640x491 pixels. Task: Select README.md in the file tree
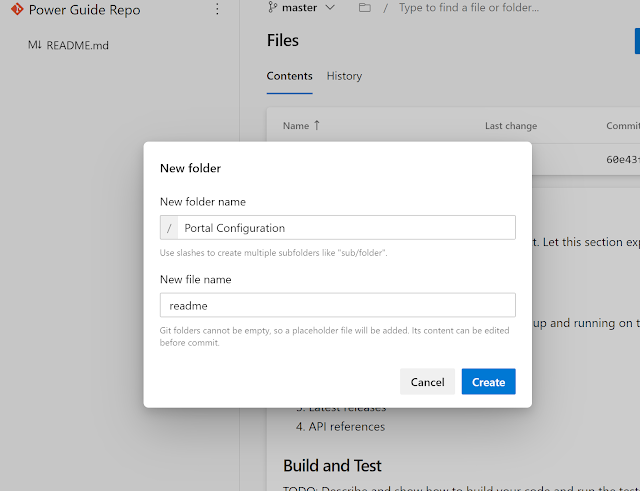click(77, 45)
